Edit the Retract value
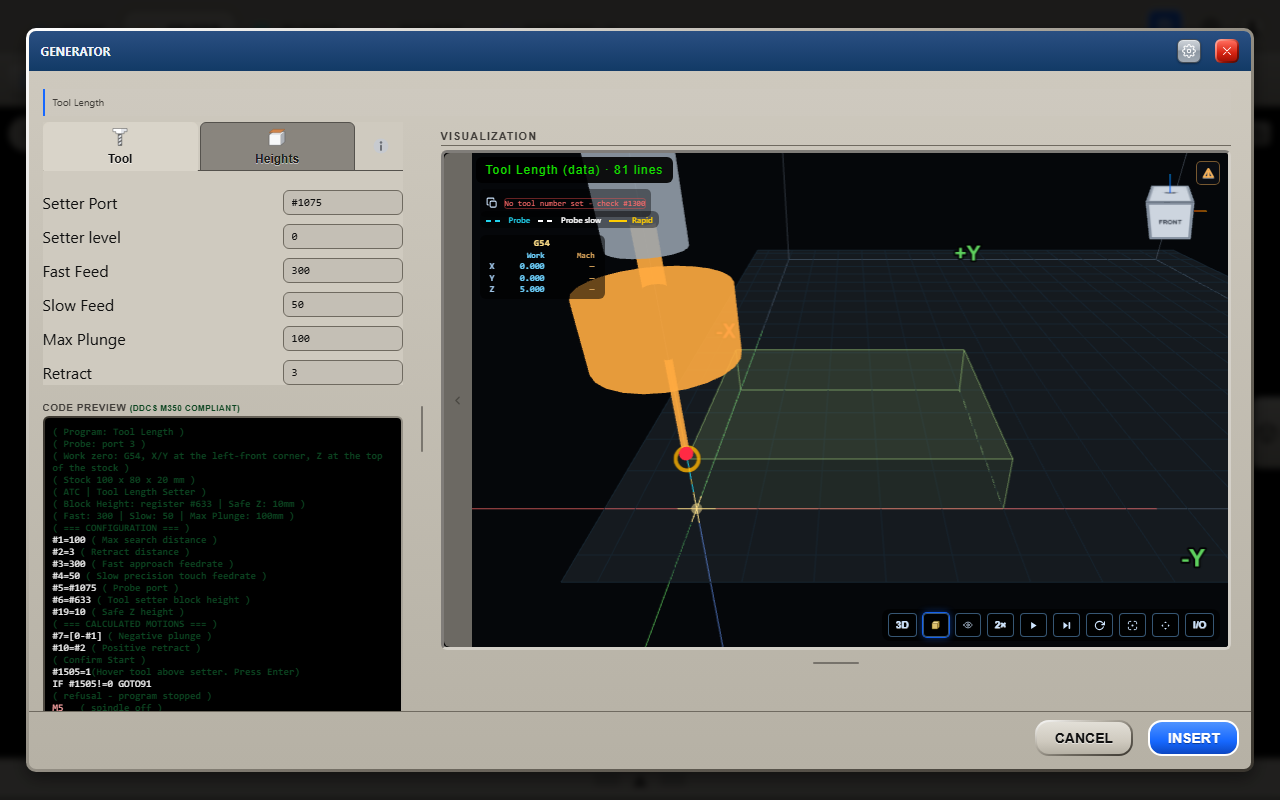The image size is (1280, 800). tap(343, 373)
